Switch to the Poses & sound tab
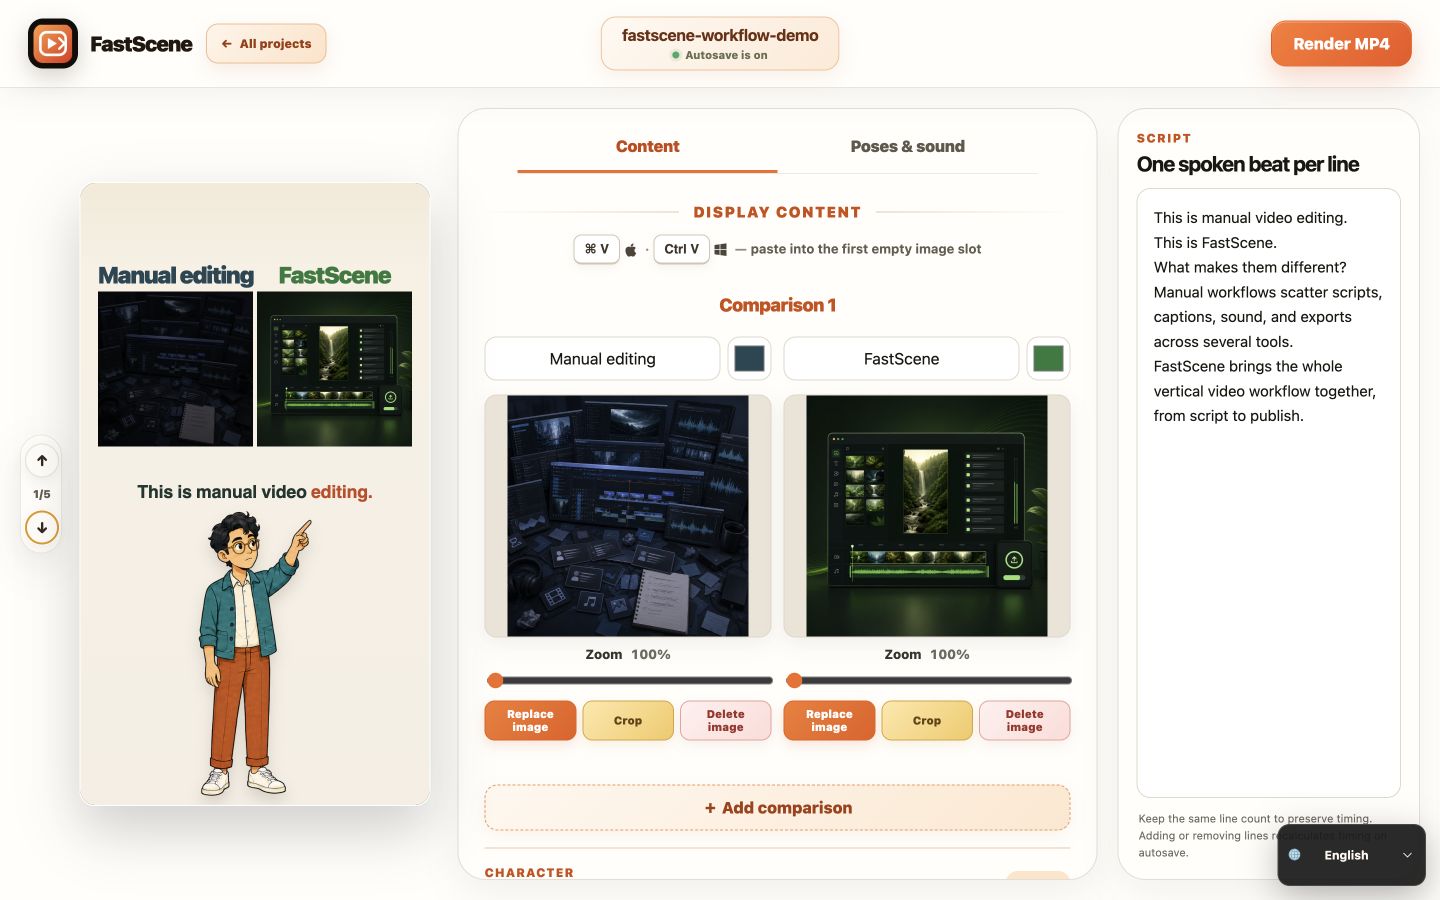Screen dimensions: 1440x900 click(907, 146)
